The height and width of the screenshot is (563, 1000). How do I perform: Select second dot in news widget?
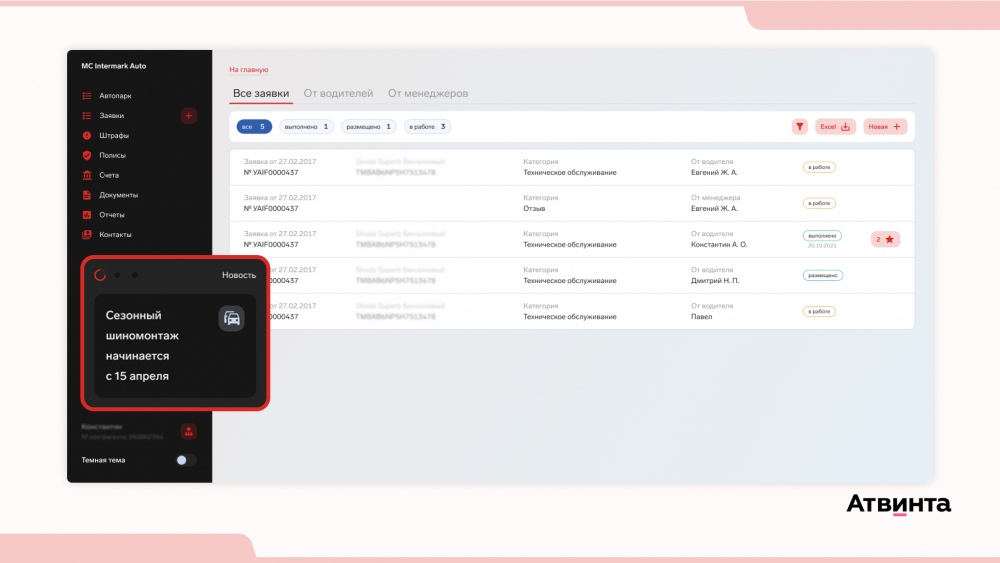117,275
